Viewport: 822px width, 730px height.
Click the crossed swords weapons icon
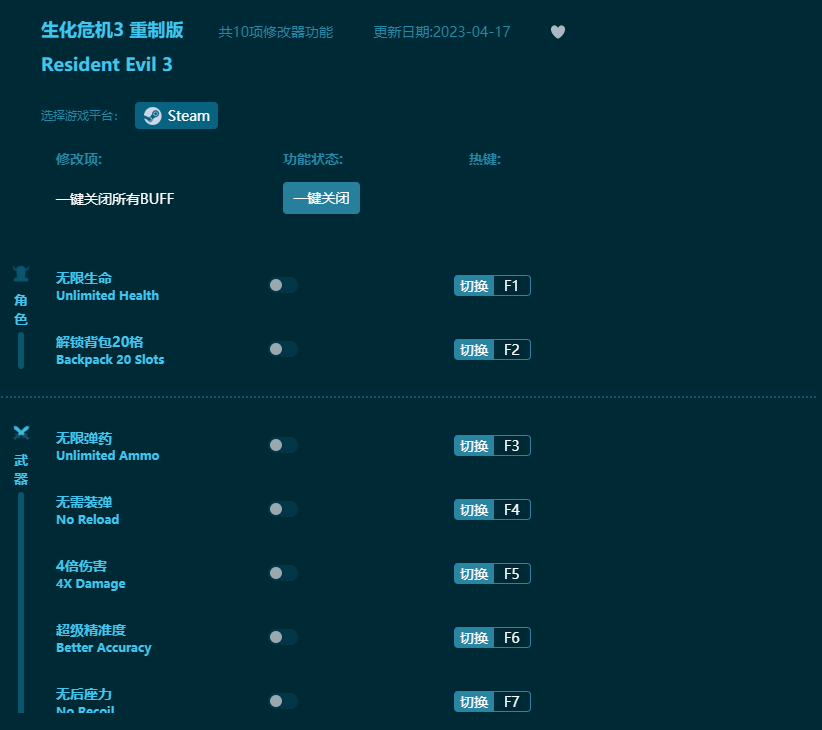[x=21, y=433]
